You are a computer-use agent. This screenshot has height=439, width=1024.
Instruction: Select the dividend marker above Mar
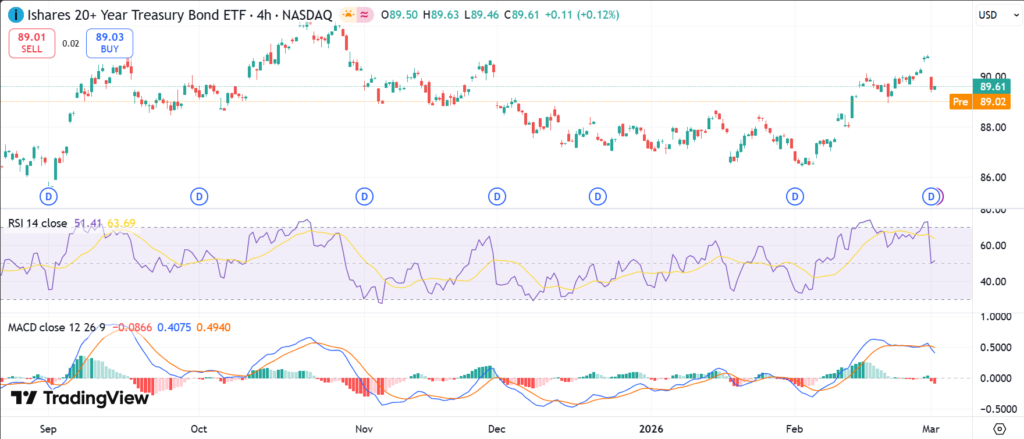coord(930,195)
